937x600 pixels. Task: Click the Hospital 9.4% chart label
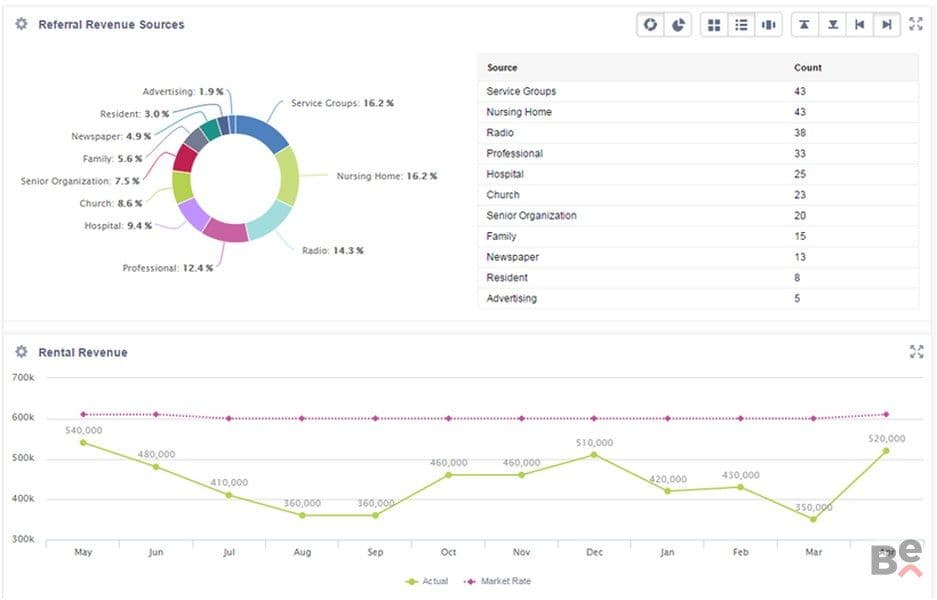(x=118, y=226)
